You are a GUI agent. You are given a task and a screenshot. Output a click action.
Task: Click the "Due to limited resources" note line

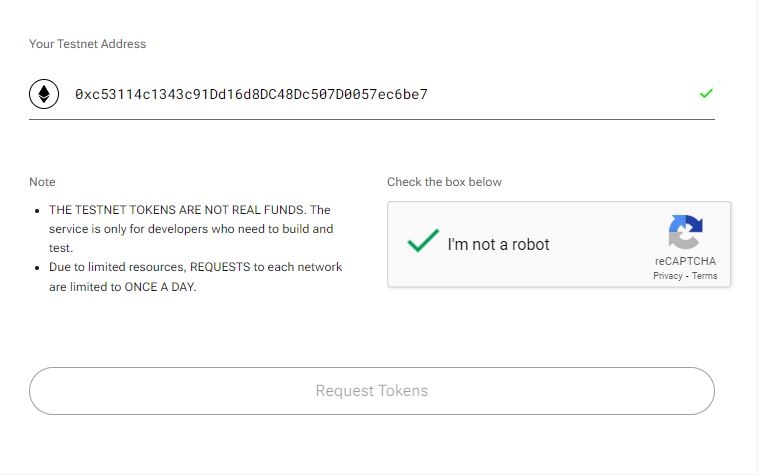click(195, 267)
